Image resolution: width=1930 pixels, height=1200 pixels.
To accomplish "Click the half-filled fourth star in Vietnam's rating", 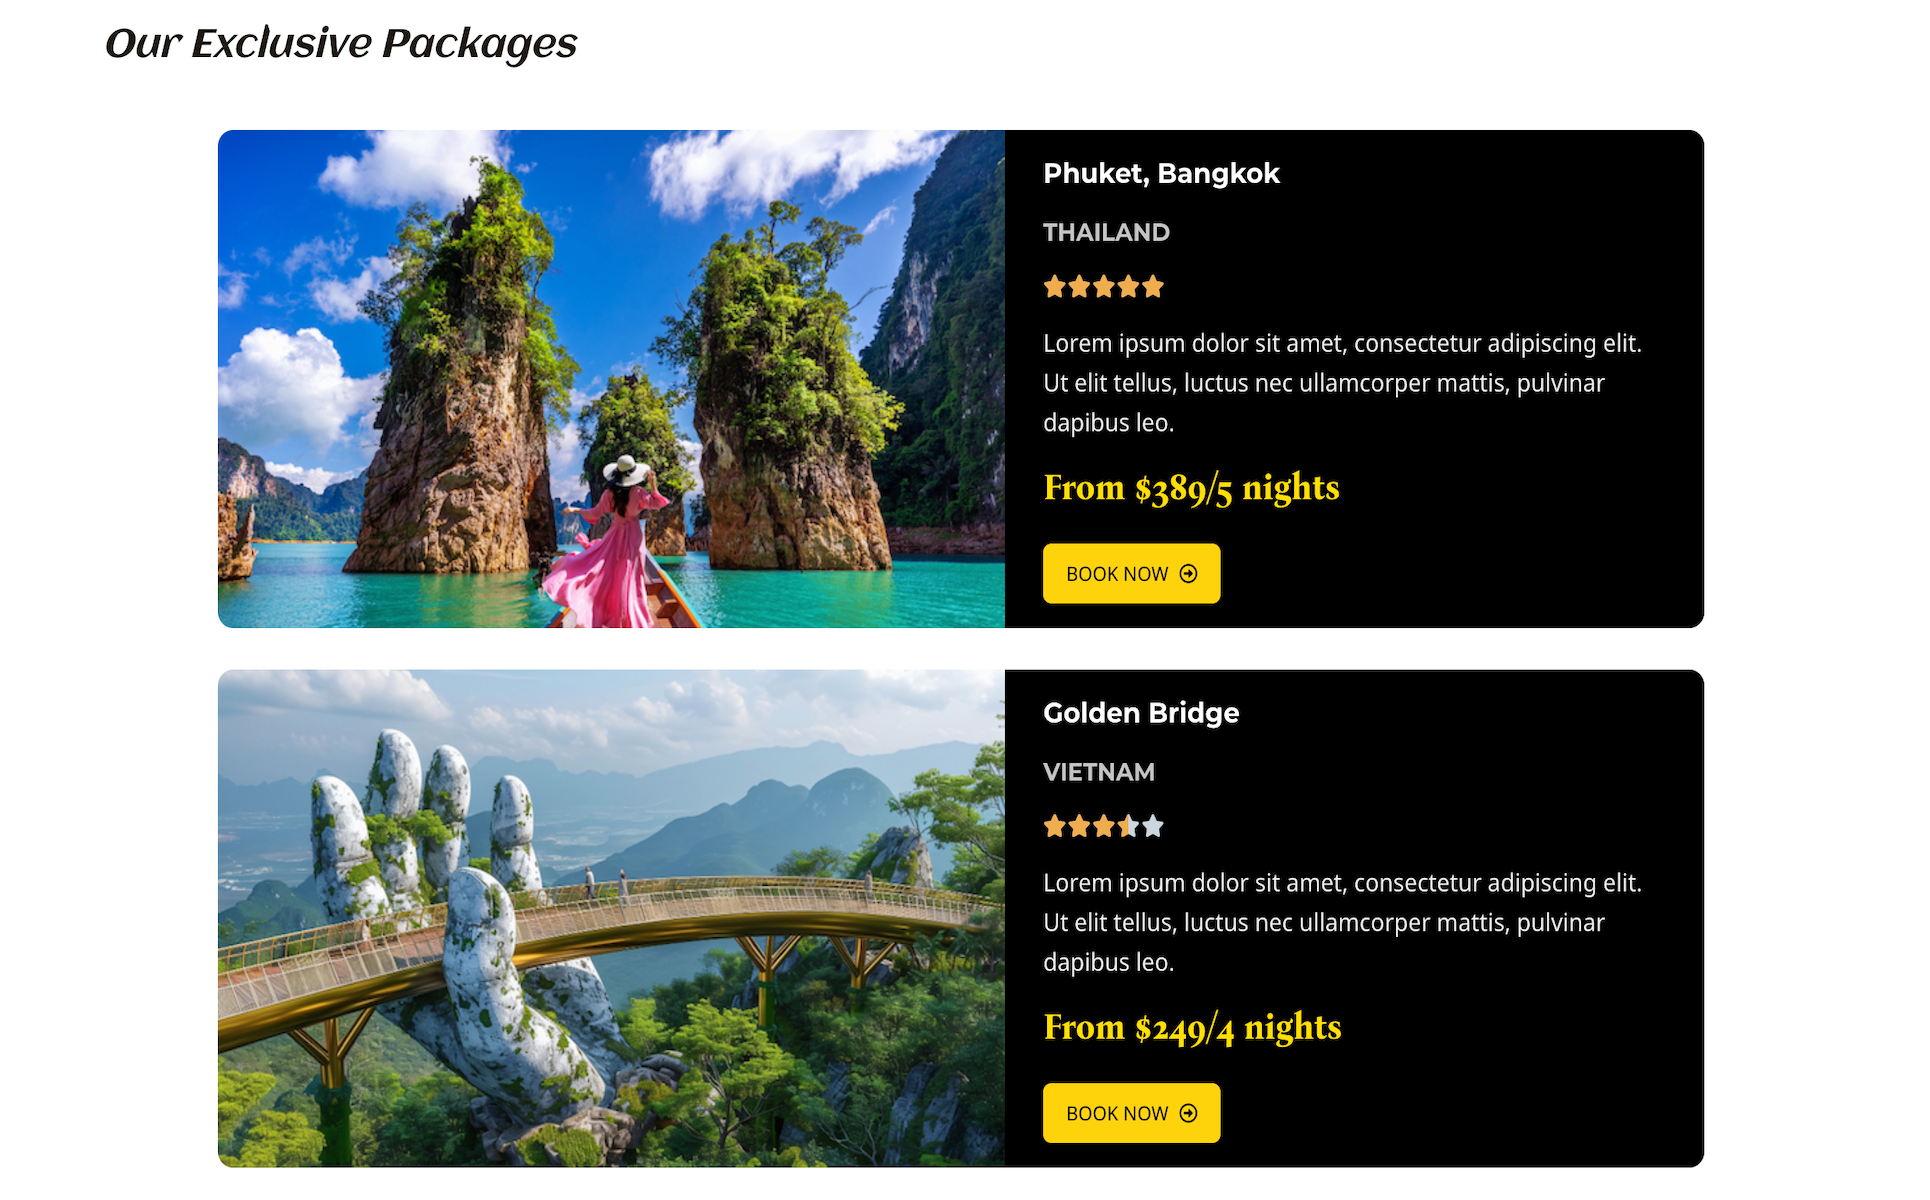I will tap(1129, 826).
